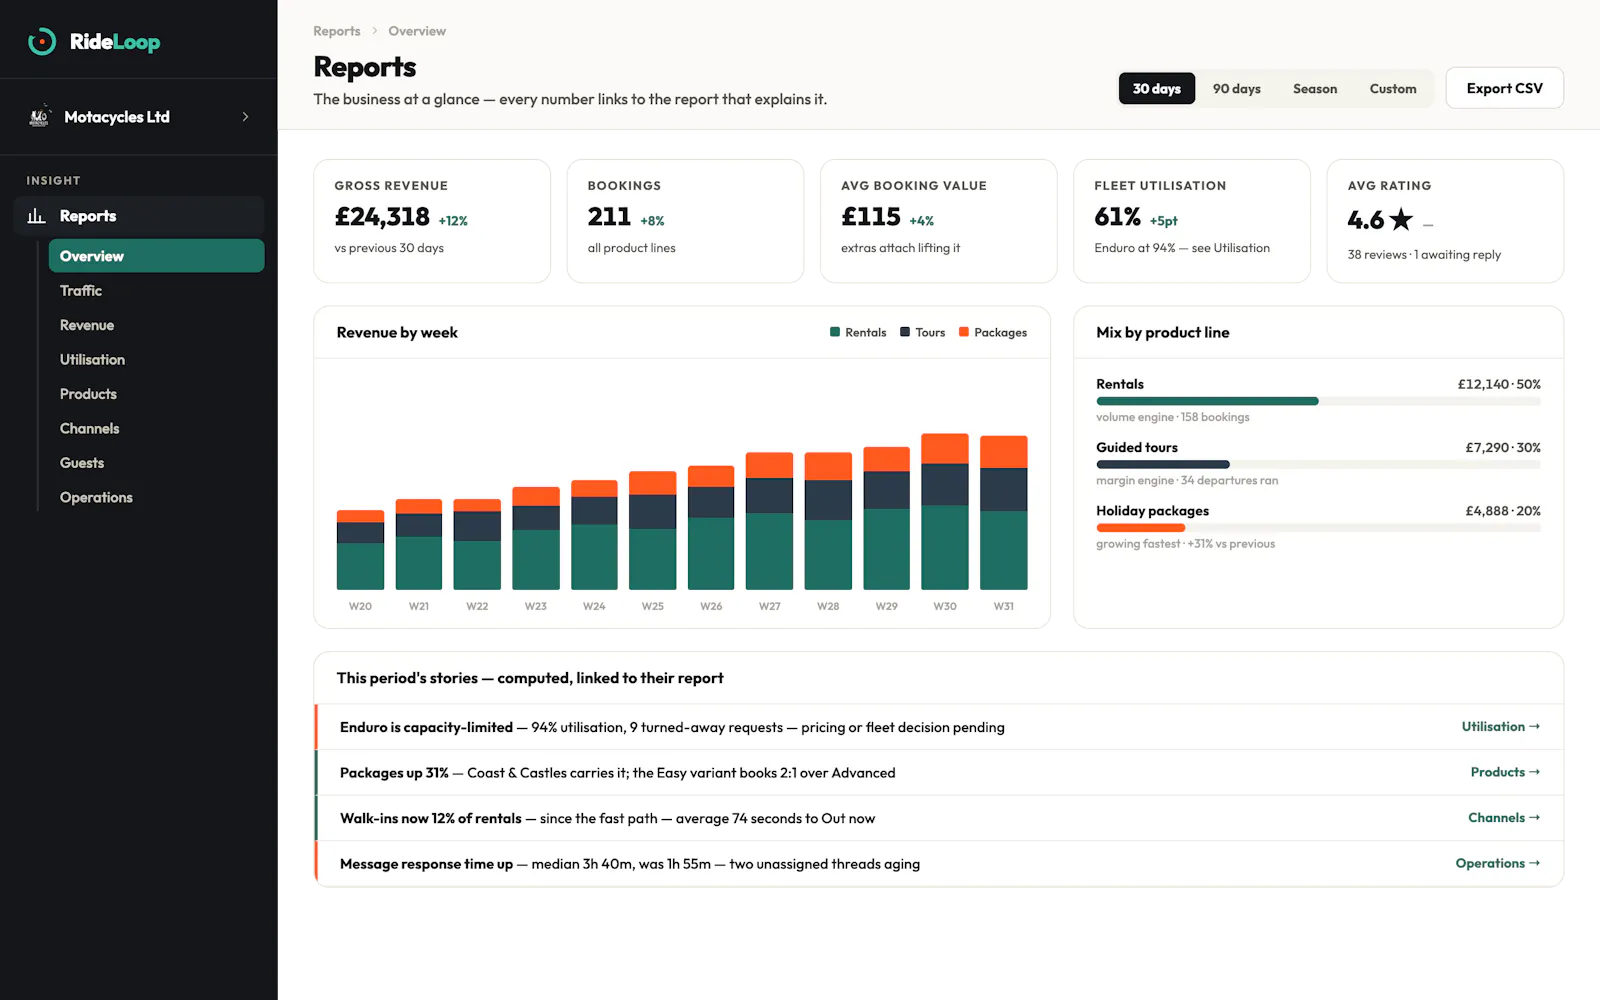
Task: Click the Guided tours mix progress bar
Action: click(x=1318, y=464)
